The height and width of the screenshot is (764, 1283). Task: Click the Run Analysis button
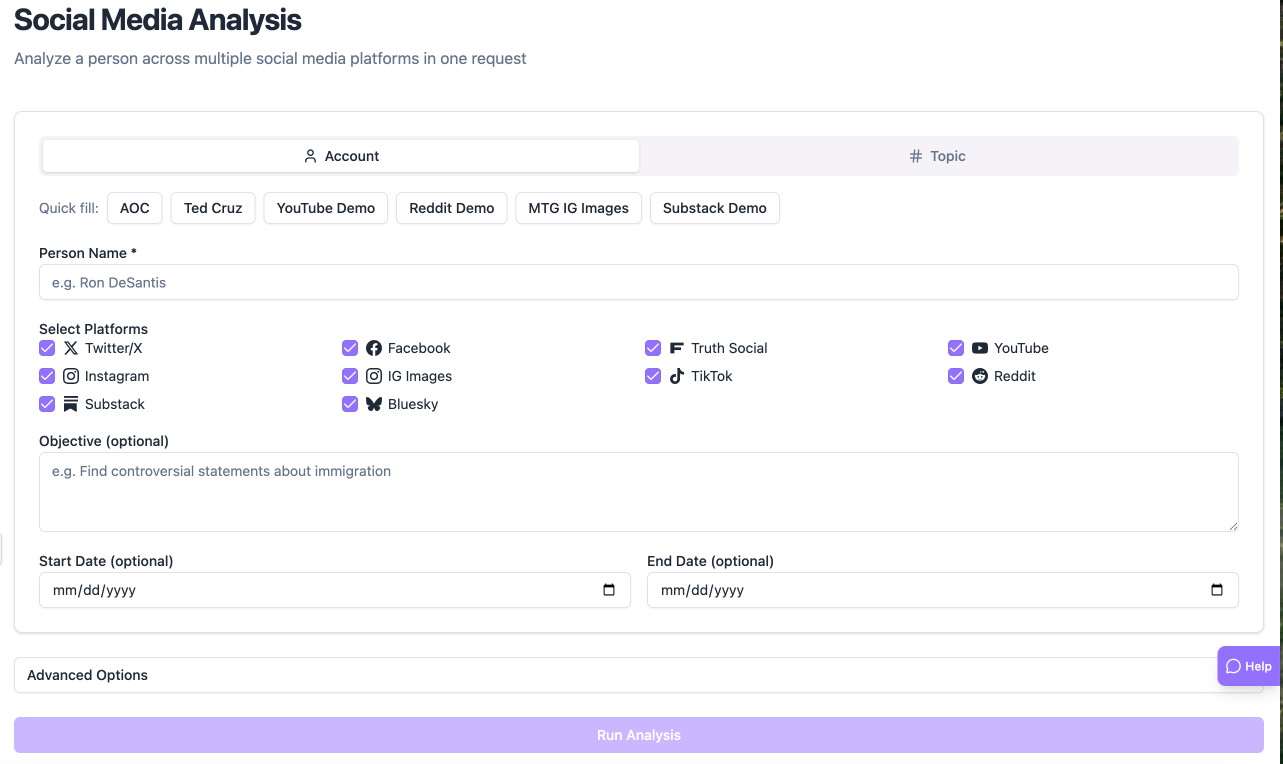click(x=638, y=735)
